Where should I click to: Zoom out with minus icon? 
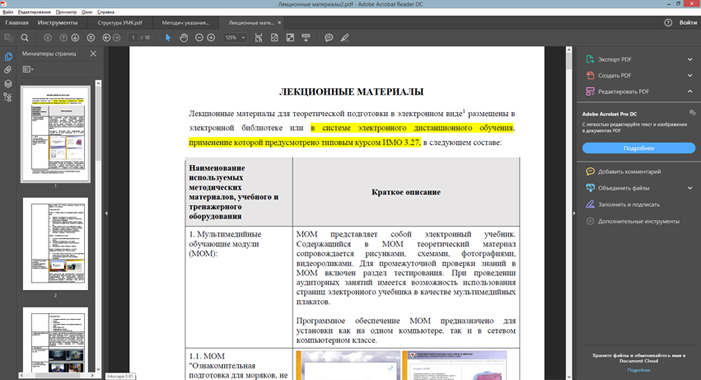click(199, 38)
